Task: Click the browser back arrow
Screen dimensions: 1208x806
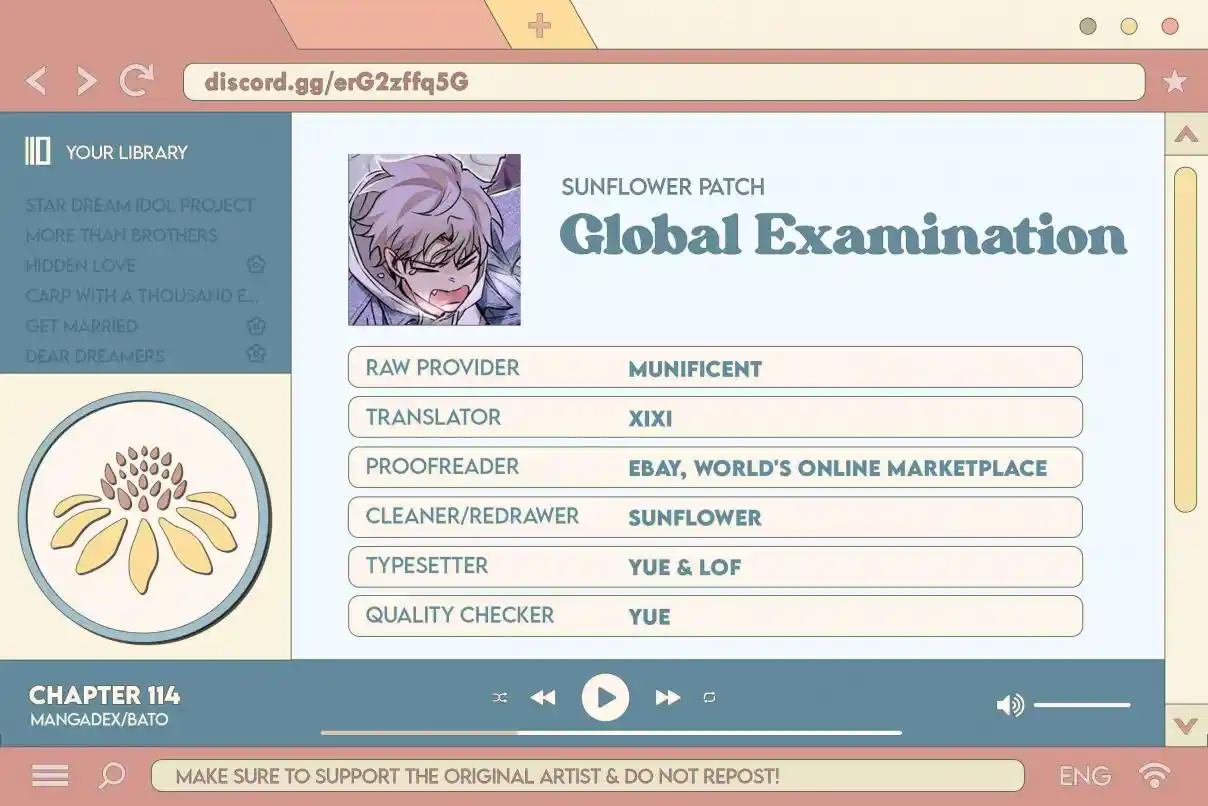Action: pyautogui.click(x=36, y=81)
